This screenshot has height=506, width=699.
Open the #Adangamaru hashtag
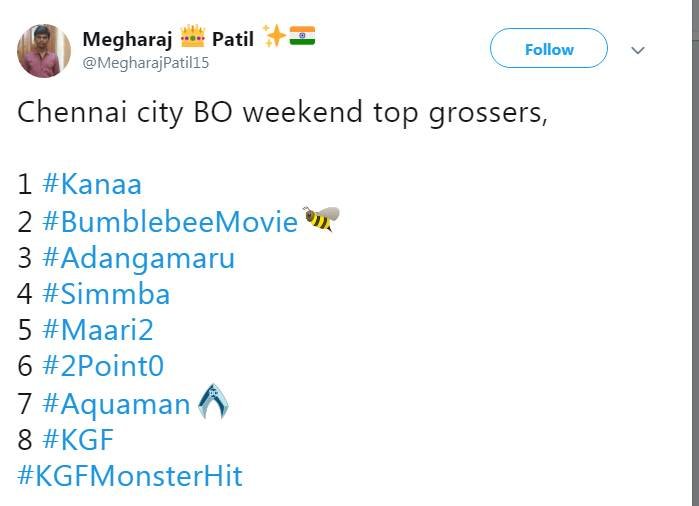pyautogui.click(x=138, y=258)
